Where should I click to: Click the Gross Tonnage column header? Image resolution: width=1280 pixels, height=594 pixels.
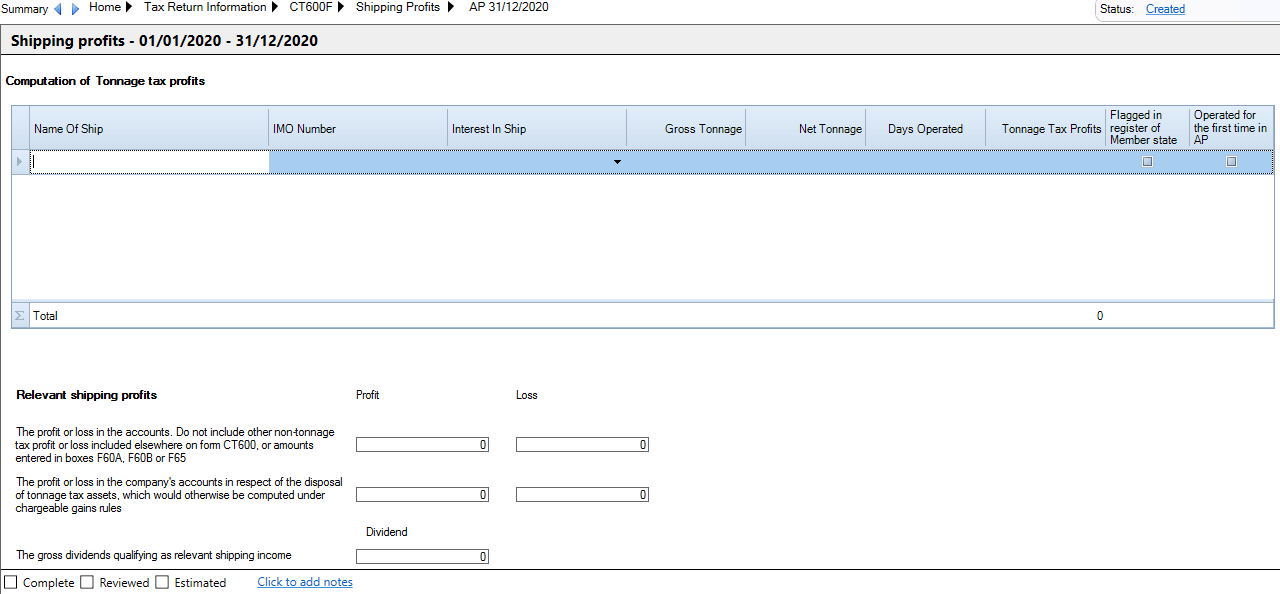(686, 128)
